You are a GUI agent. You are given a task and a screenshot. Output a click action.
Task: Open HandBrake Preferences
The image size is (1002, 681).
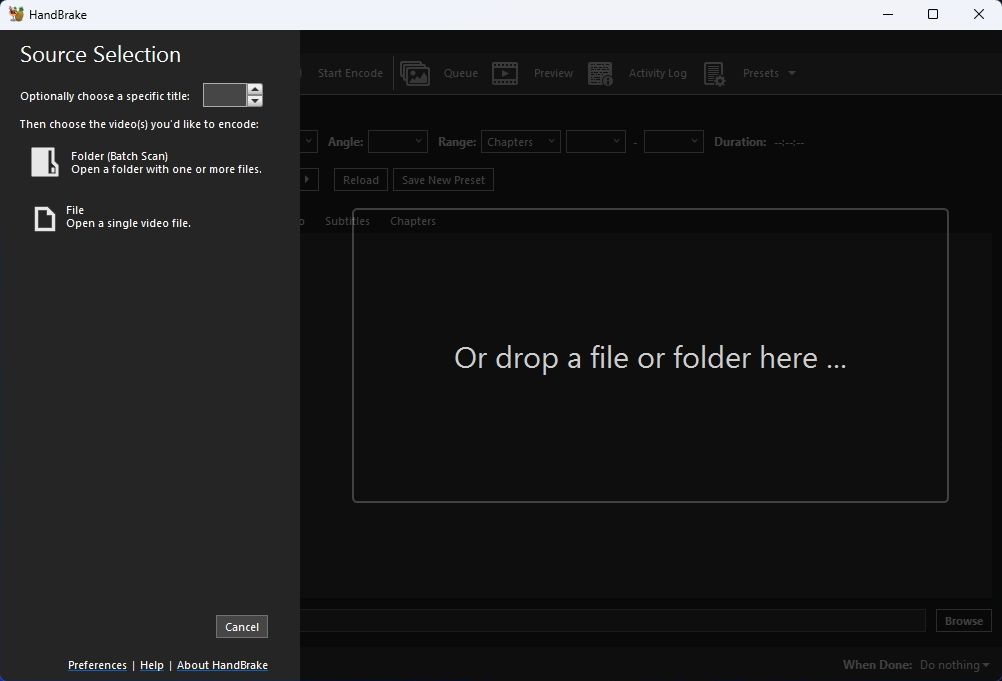coord(96,664)
